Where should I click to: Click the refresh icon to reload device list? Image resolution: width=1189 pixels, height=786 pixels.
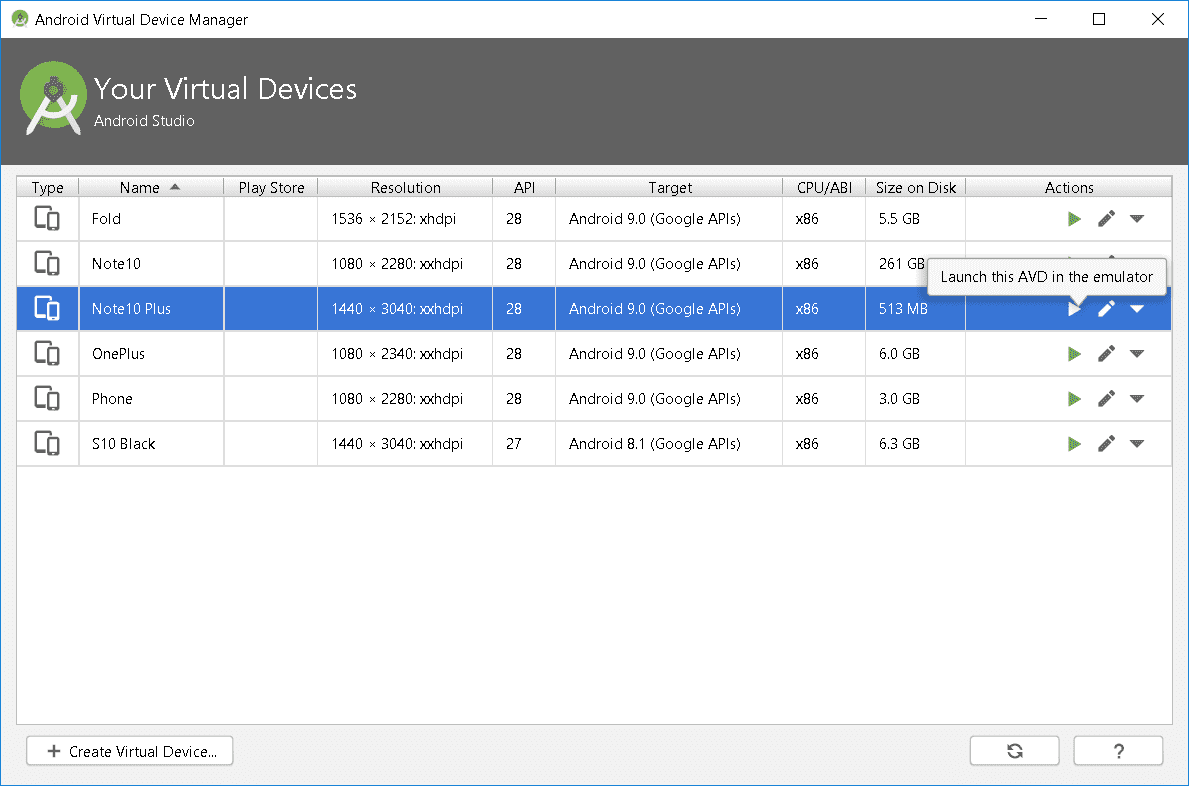point(1014,750)
